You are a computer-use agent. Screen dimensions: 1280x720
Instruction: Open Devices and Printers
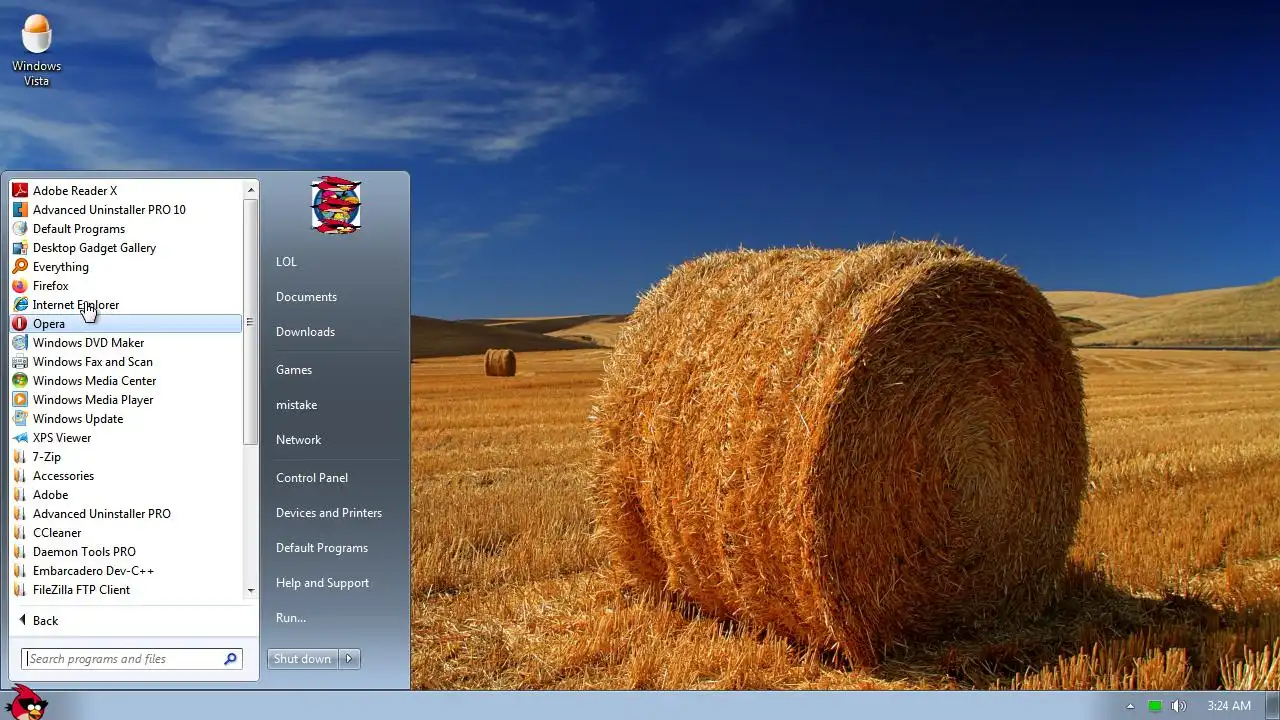329,512
